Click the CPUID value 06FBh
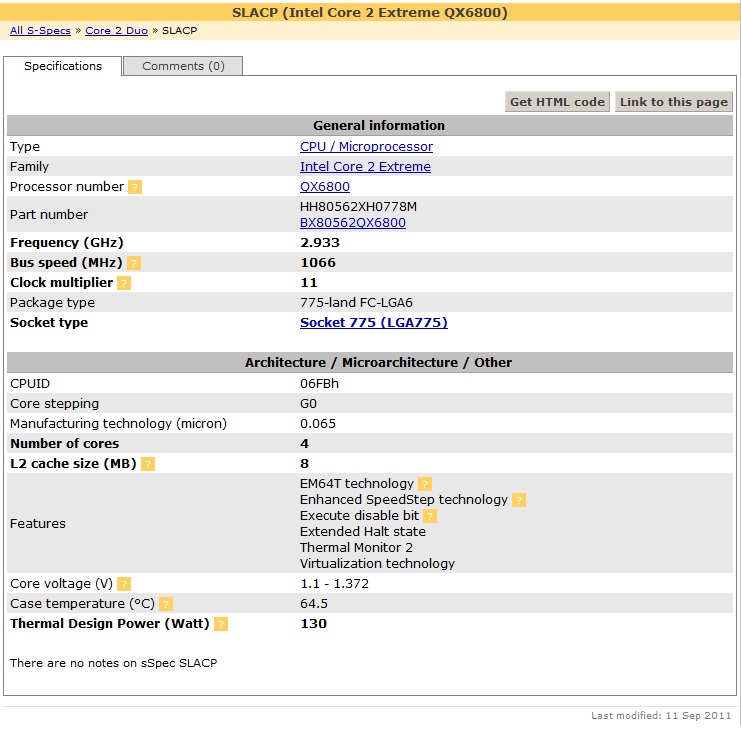This screenshot has height=730, width=741. click(x=319, y=383)
